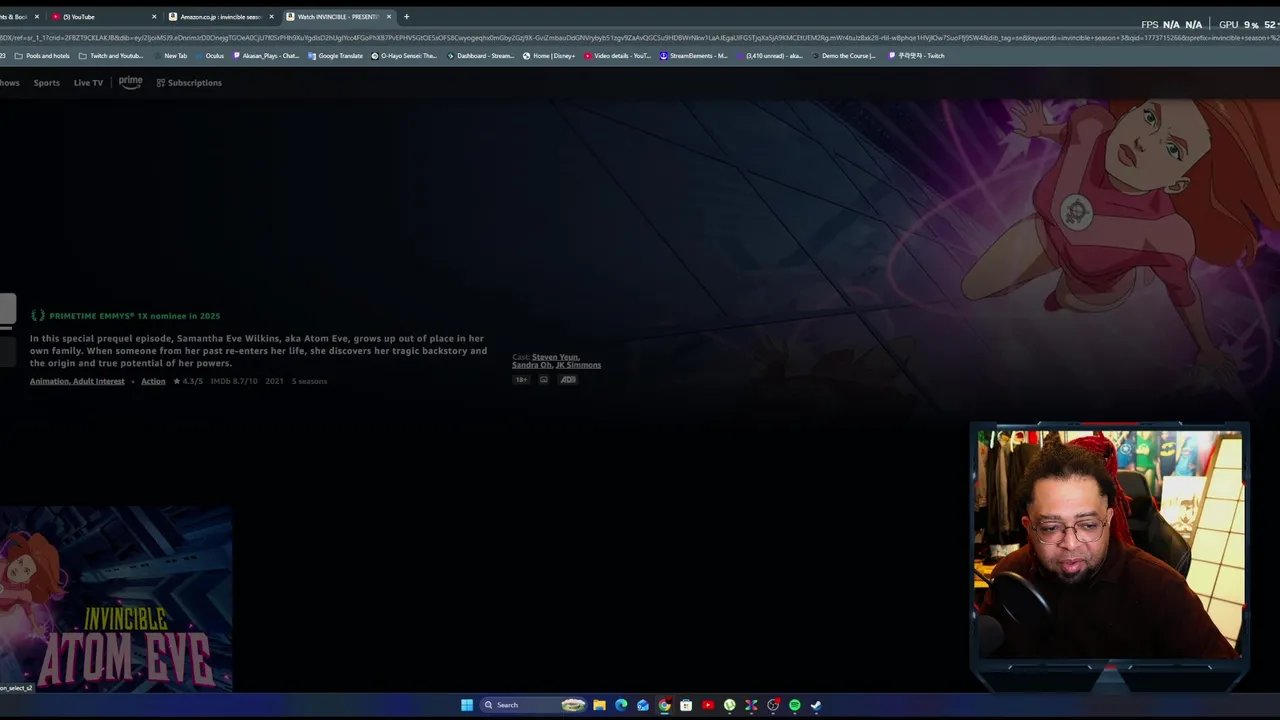This screenshot has width=1280, height=720.
Task: Click the webcam overlay video
Action: click(x=1110, y=544)
